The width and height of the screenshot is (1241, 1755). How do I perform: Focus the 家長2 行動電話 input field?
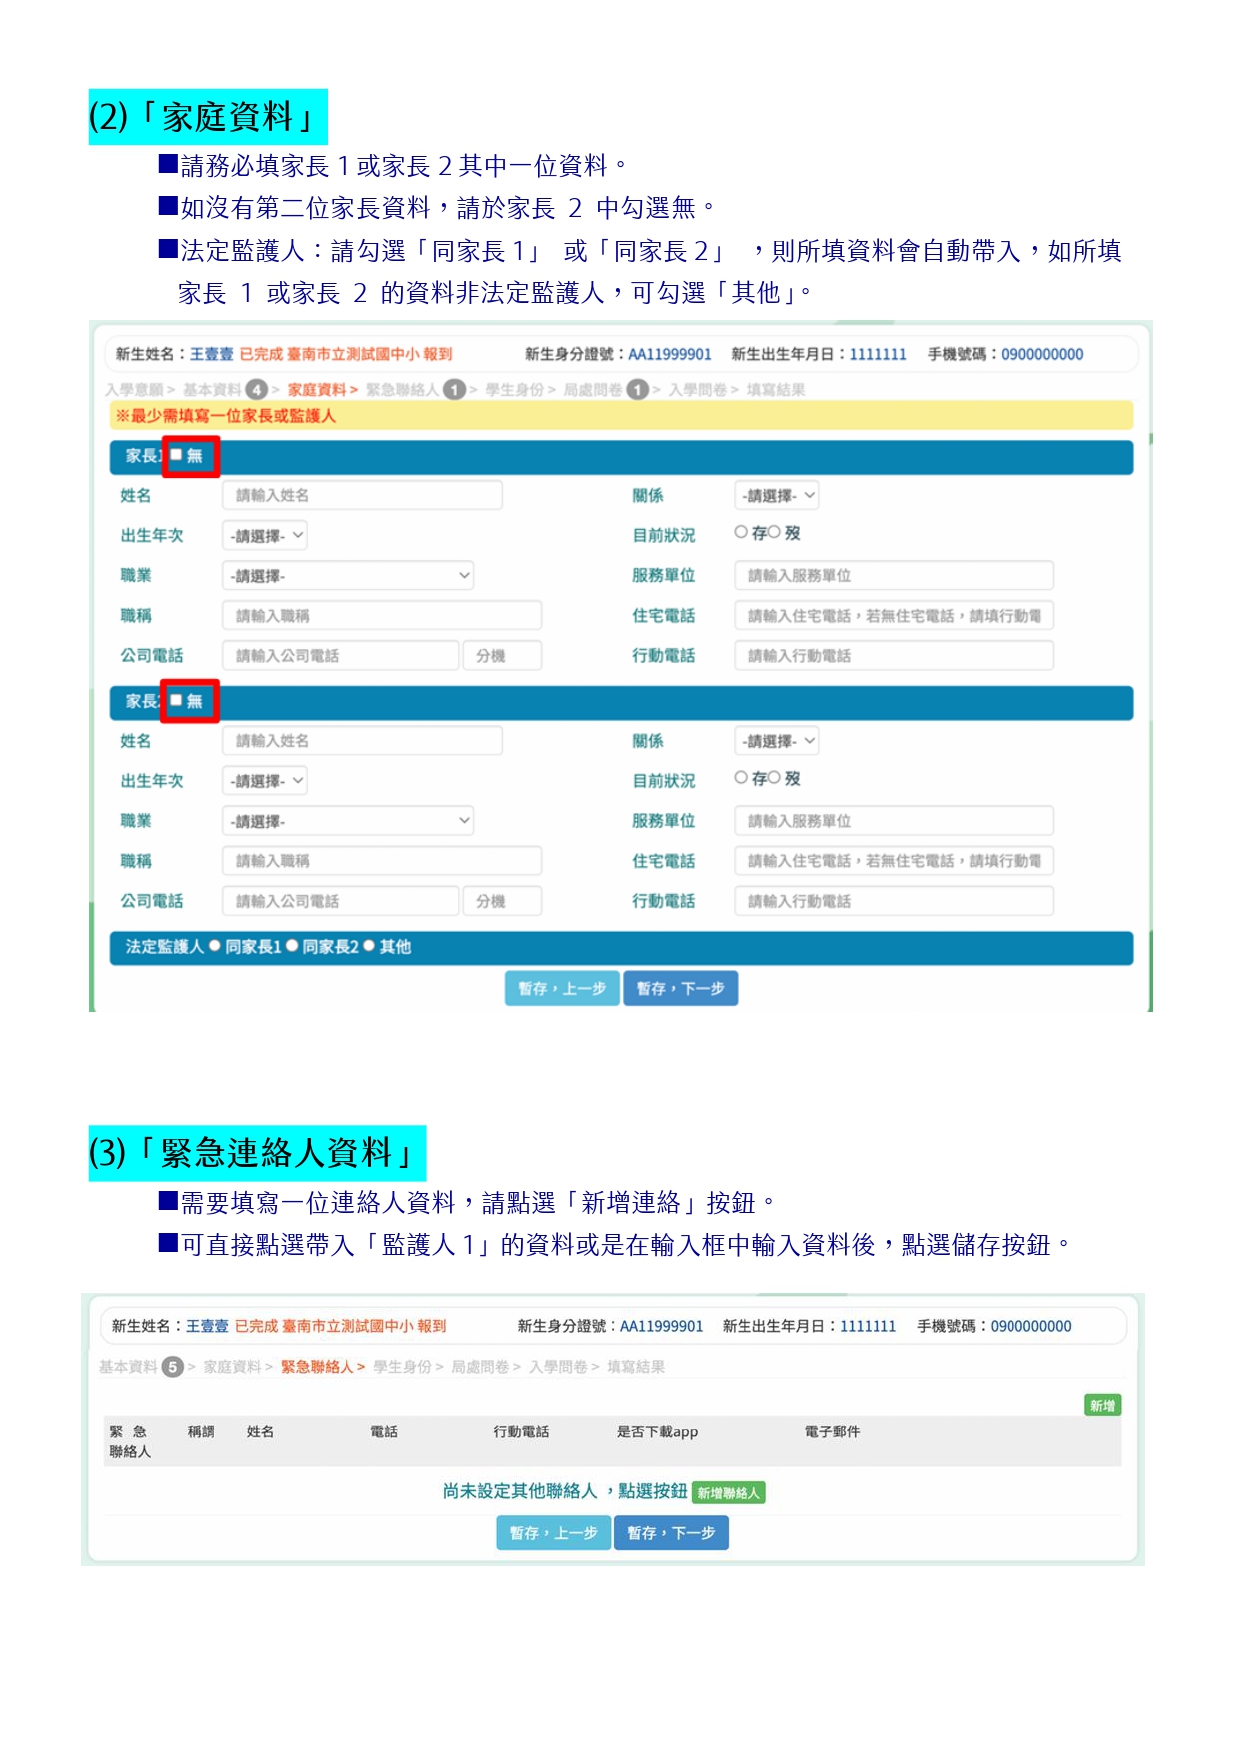click(x=893, y=901)
